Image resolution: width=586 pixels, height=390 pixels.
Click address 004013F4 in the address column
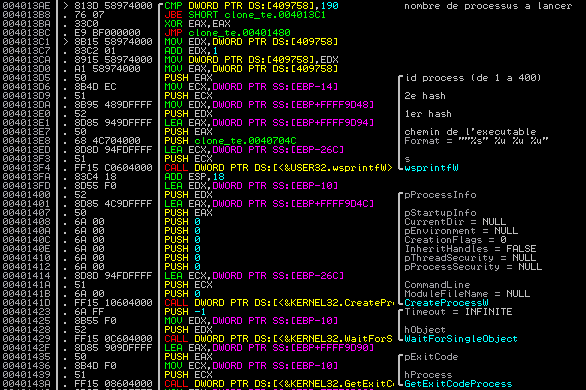[26, 168]
